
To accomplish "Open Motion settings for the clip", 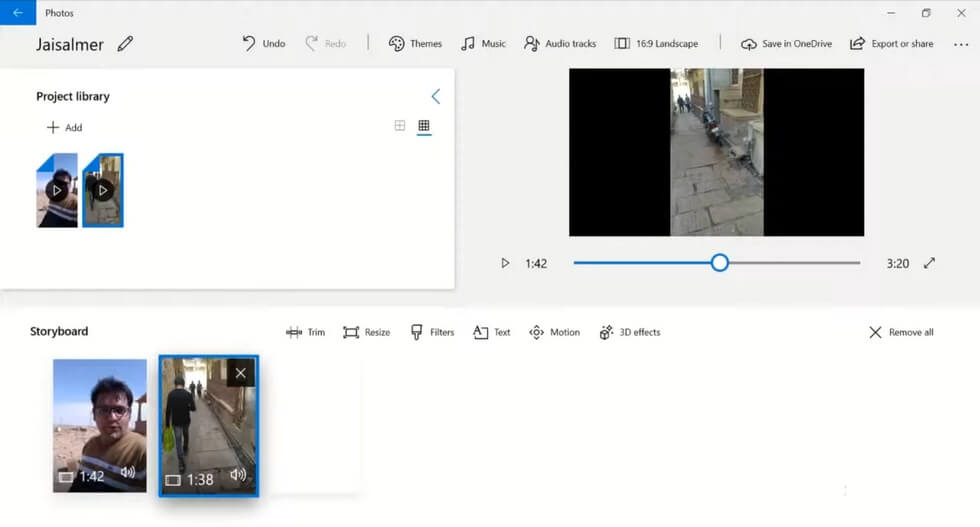I will pos(554,333).
